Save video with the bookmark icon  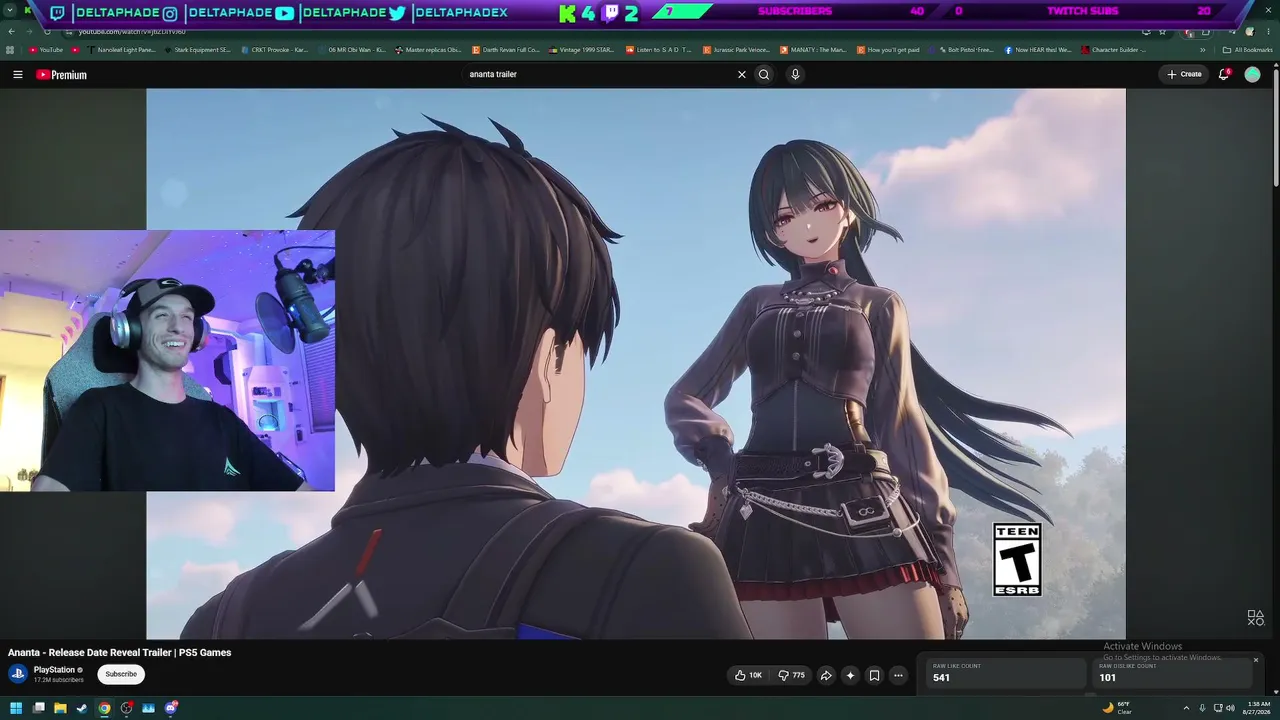pyautogui.click(x=874, y=675)
